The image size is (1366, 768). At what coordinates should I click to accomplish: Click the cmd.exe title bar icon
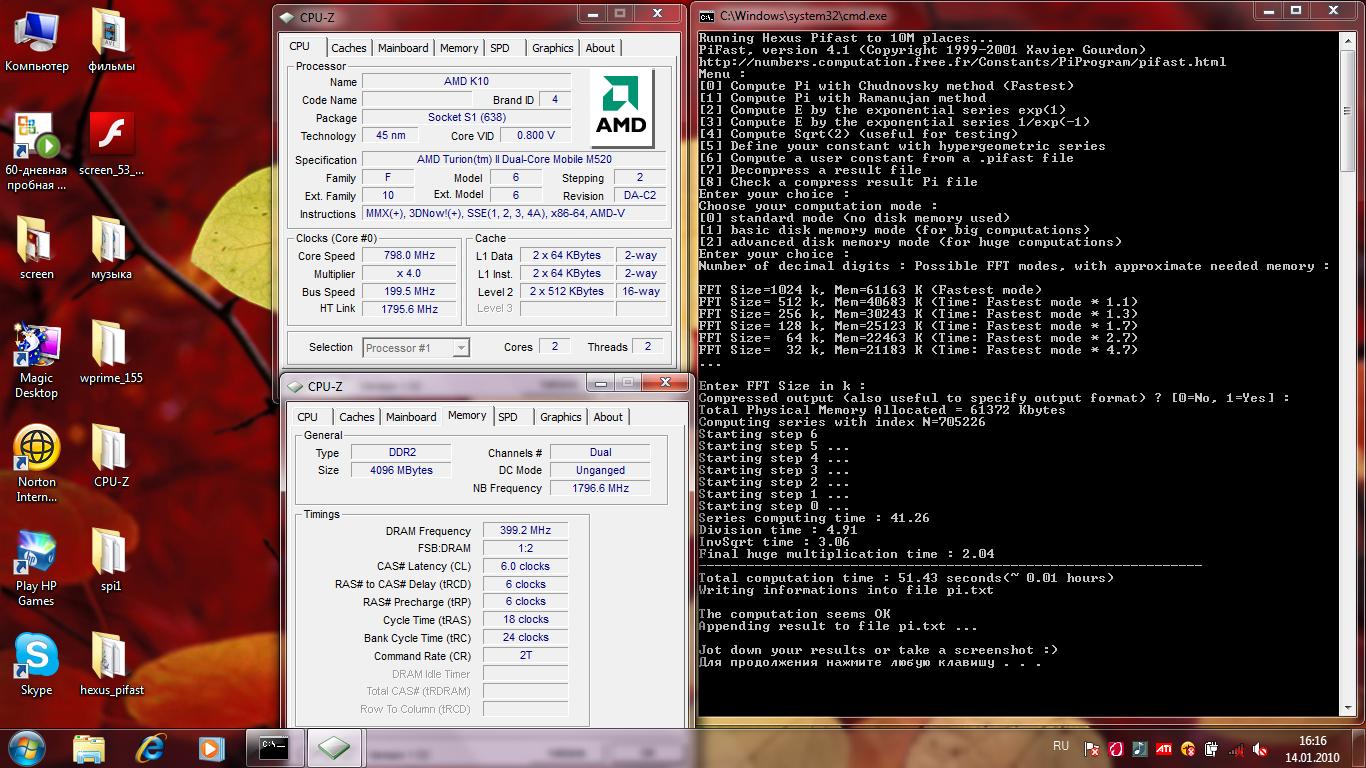tap(706, 17)
